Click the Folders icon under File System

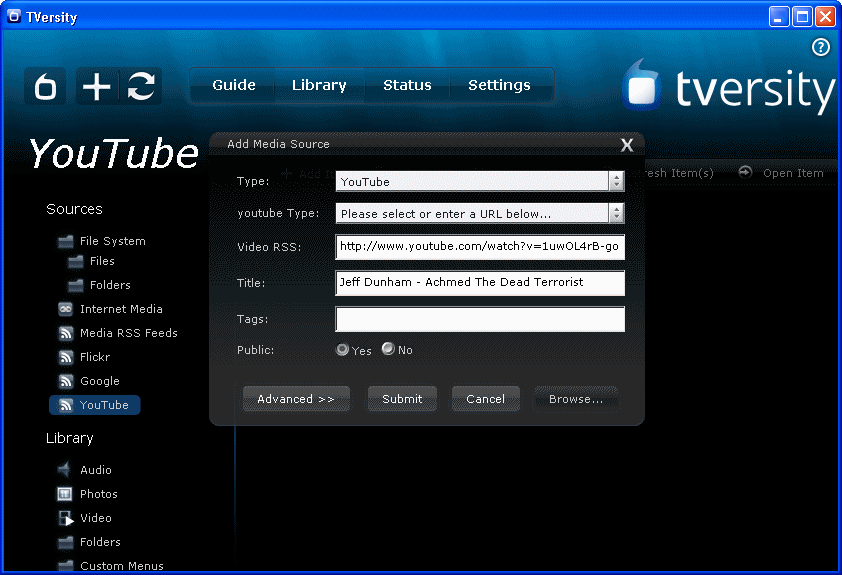point(76,285)
